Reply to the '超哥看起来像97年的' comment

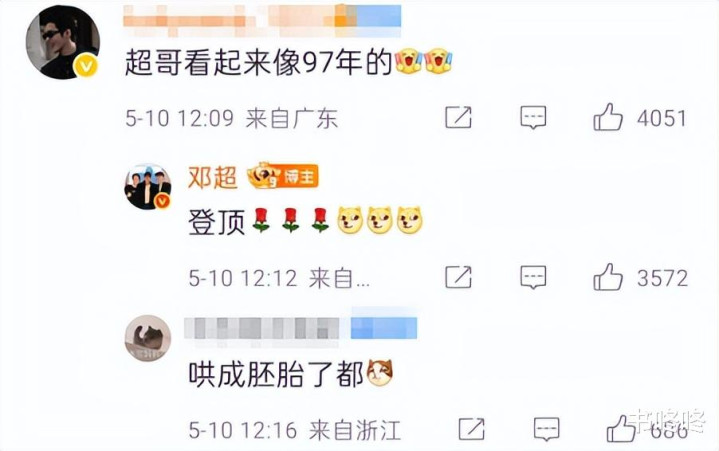click(533, 117)
